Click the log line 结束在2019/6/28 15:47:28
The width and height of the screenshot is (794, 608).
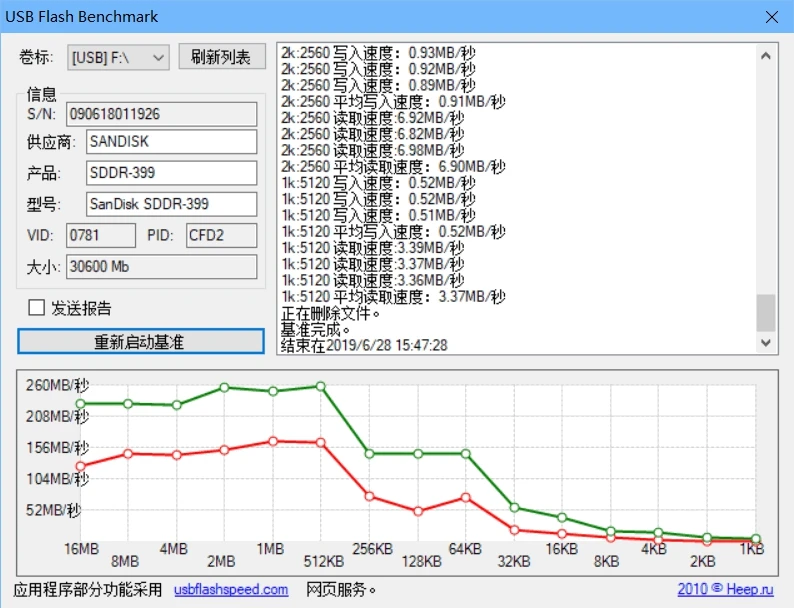point(364,345)
